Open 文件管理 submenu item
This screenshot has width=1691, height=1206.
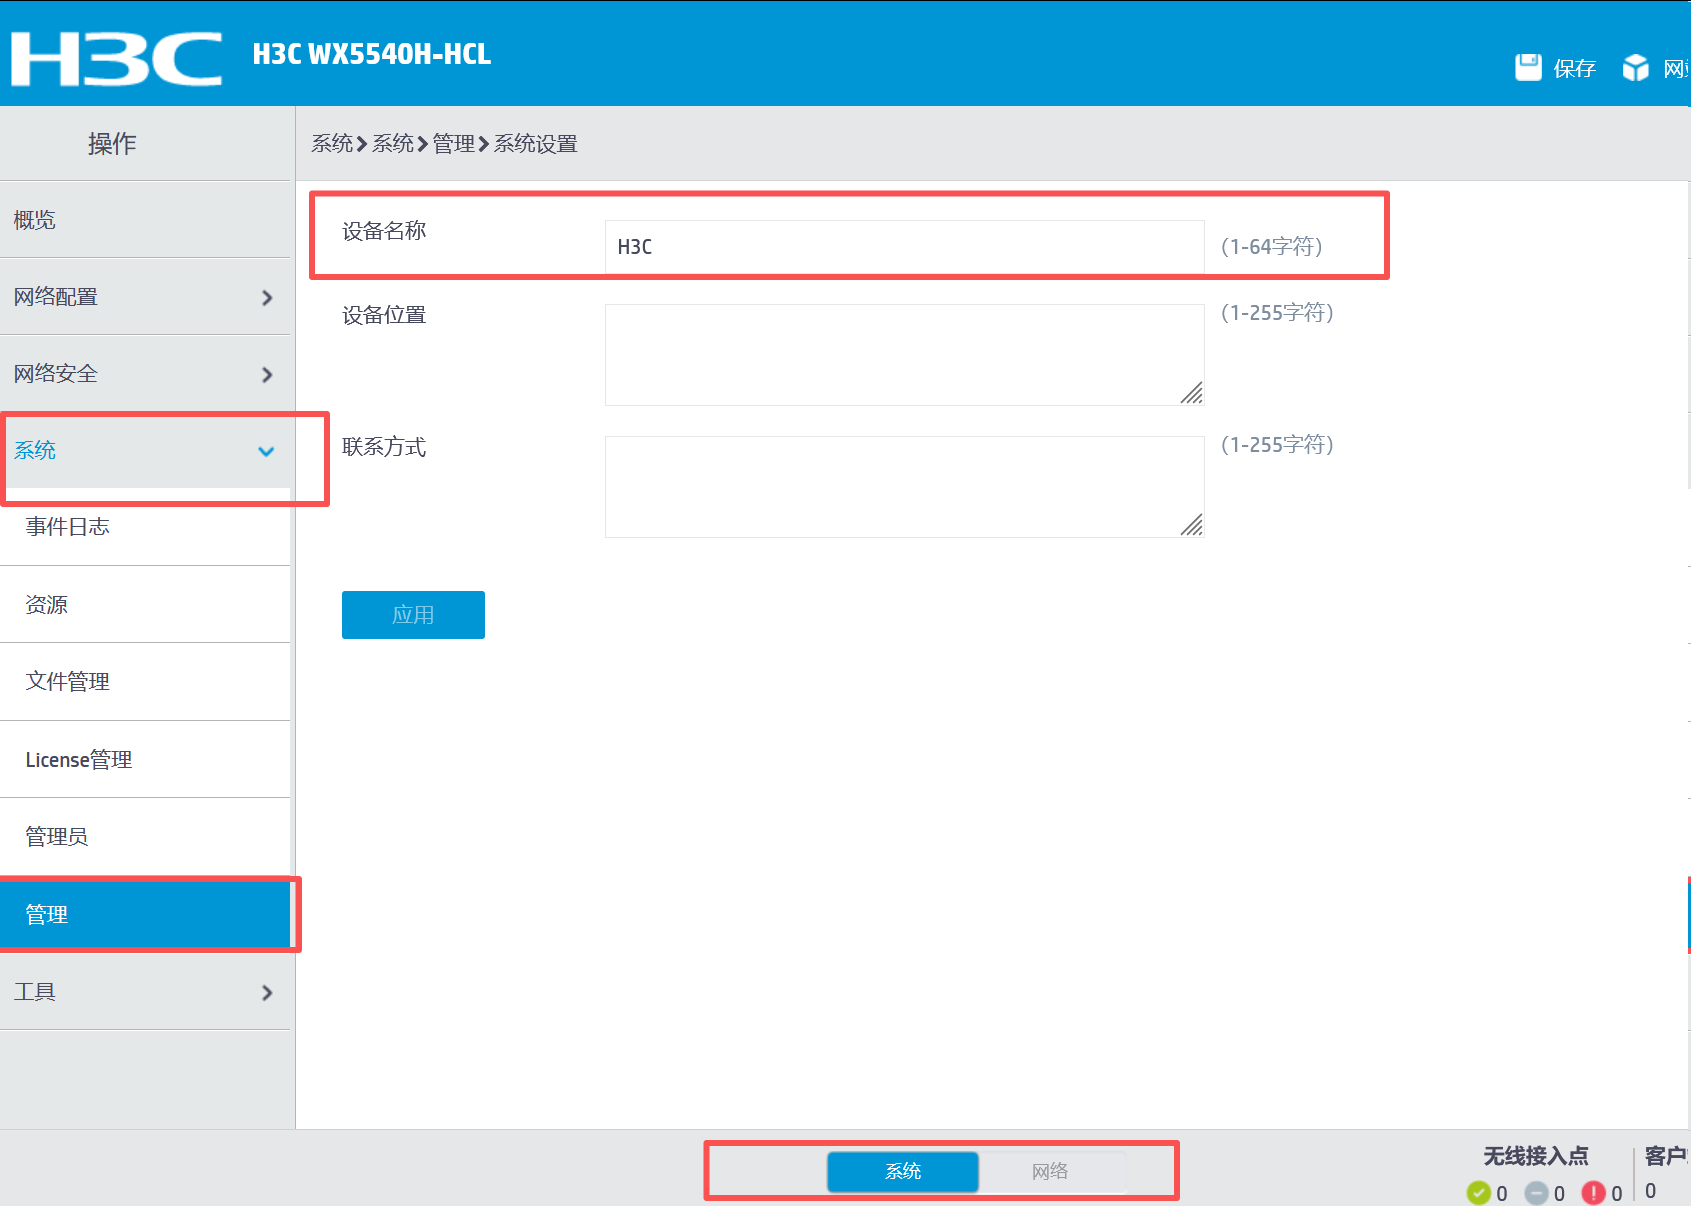coord(145,681)
